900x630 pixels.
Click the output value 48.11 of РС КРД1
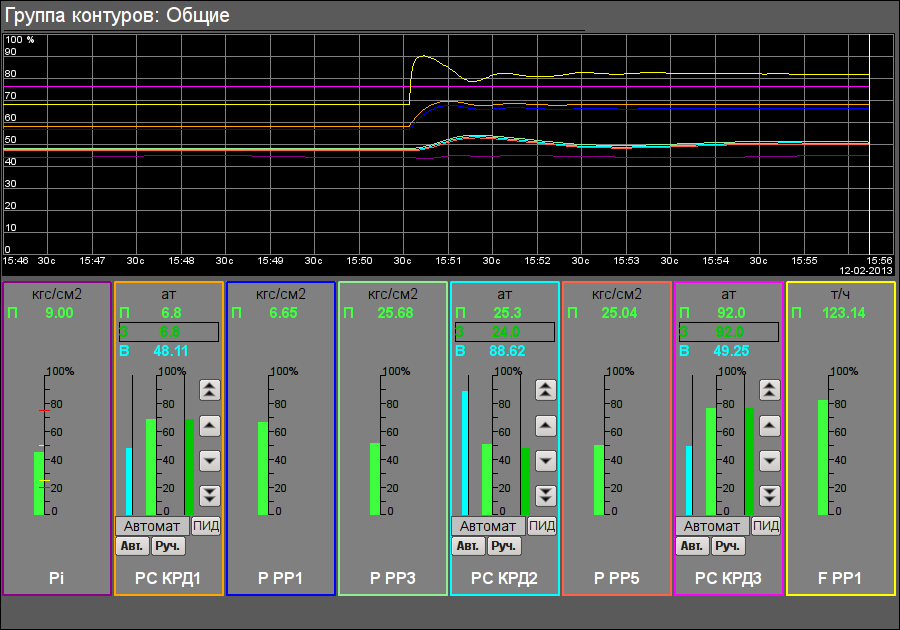pos(170,351)
